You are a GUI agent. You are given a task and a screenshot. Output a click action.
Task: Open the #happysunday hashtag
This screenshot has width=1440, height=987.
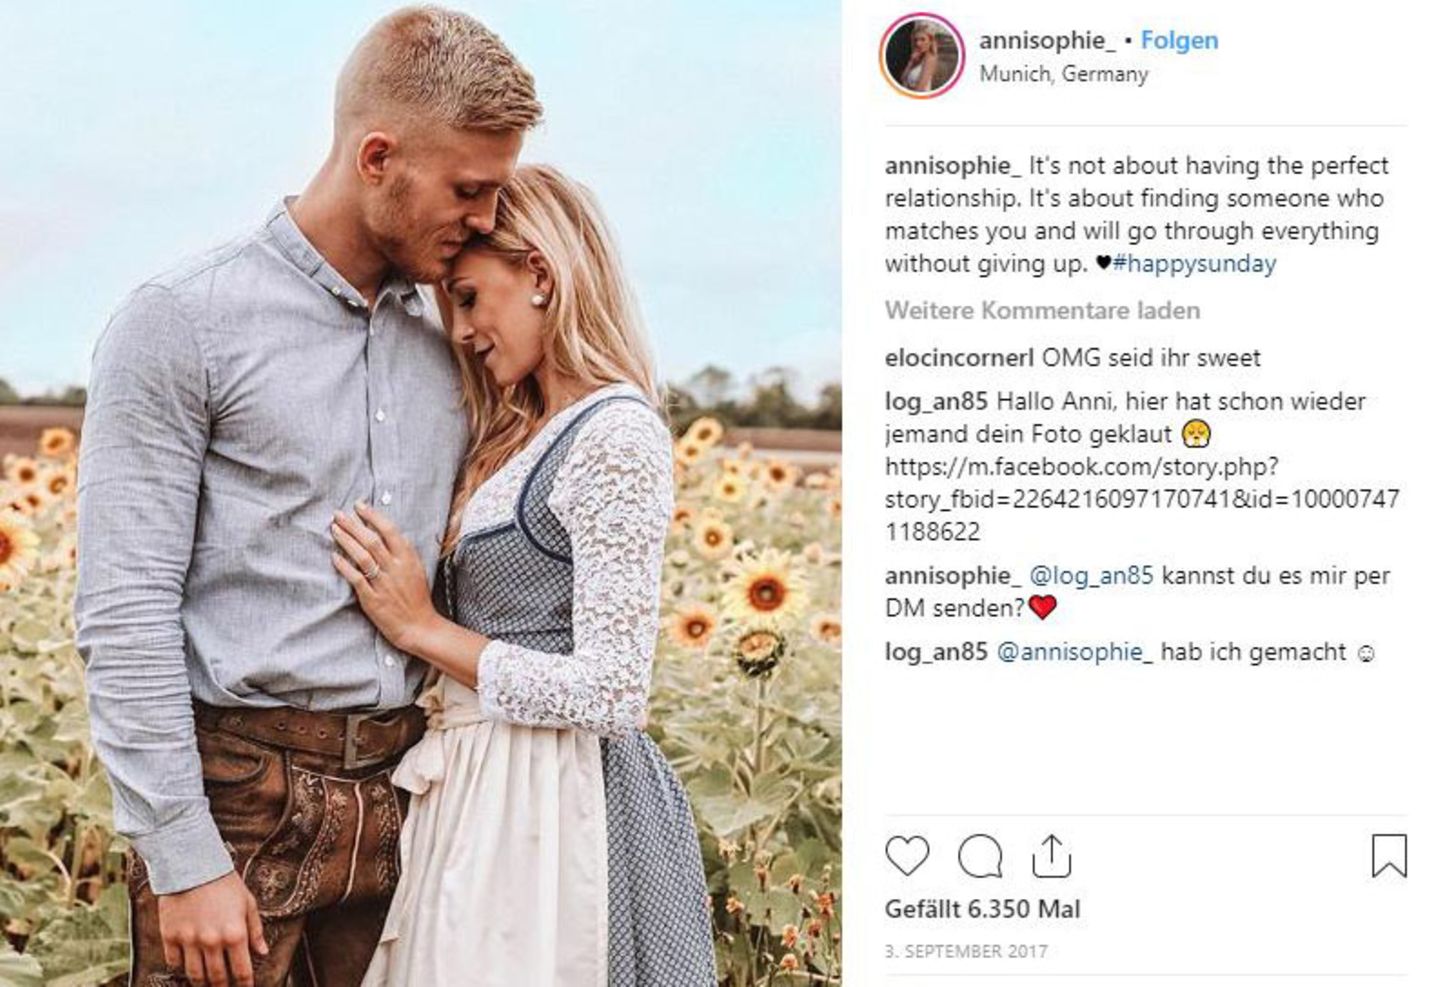[x=1194, y=264]
